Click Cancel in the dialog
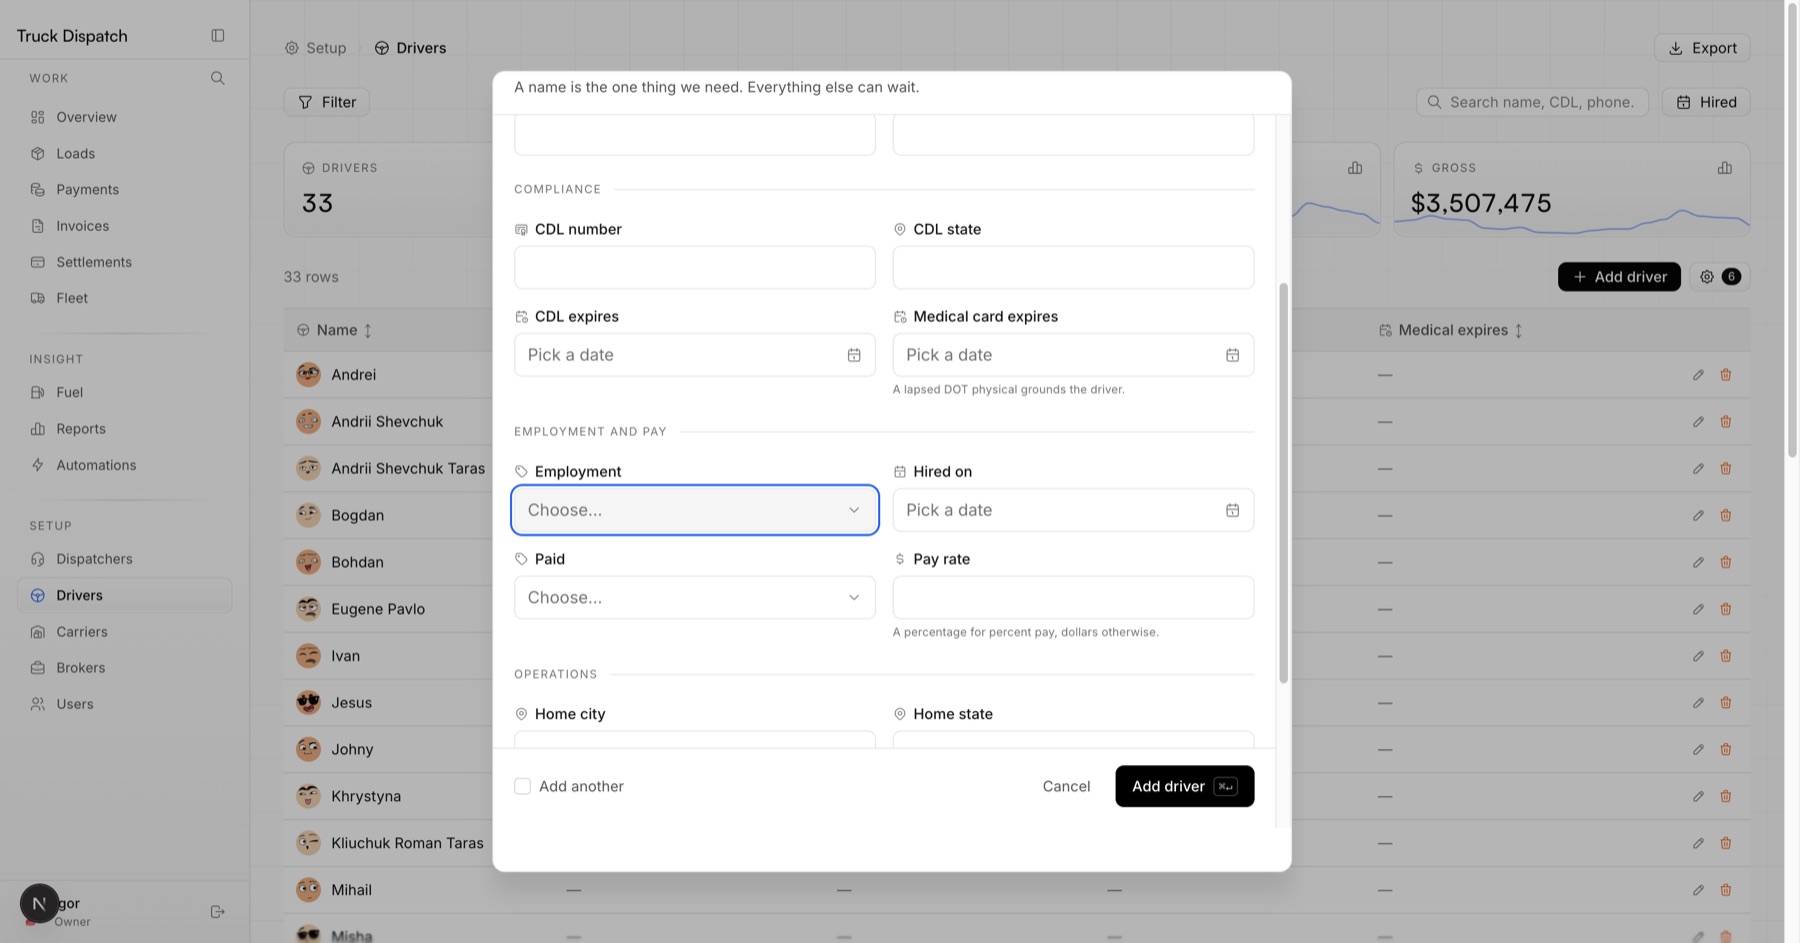The width and height of the screenshot is (1800, 943). tap(1066, 786)
